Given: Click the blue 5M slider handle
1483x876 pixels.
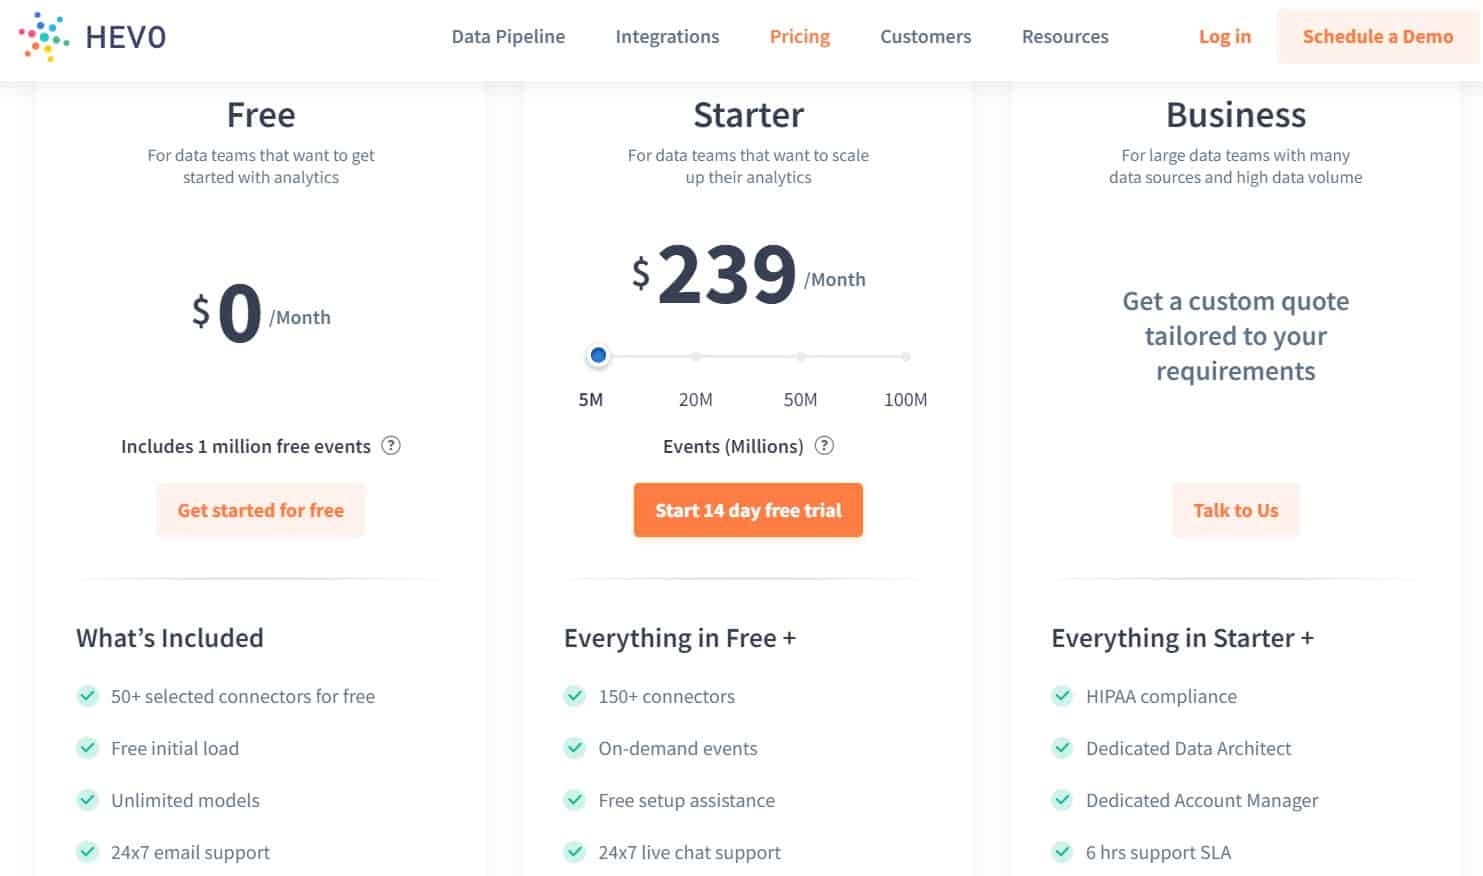Looking at the screenshot, I should [598, 355].
